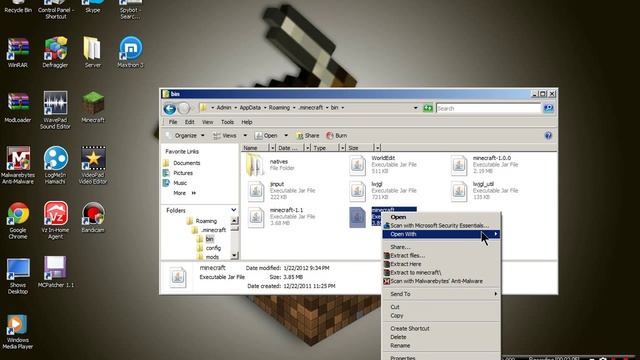Screen dimensions: 640x360
Task: Open the Type column filter arrow
Action: click(342, 148)
